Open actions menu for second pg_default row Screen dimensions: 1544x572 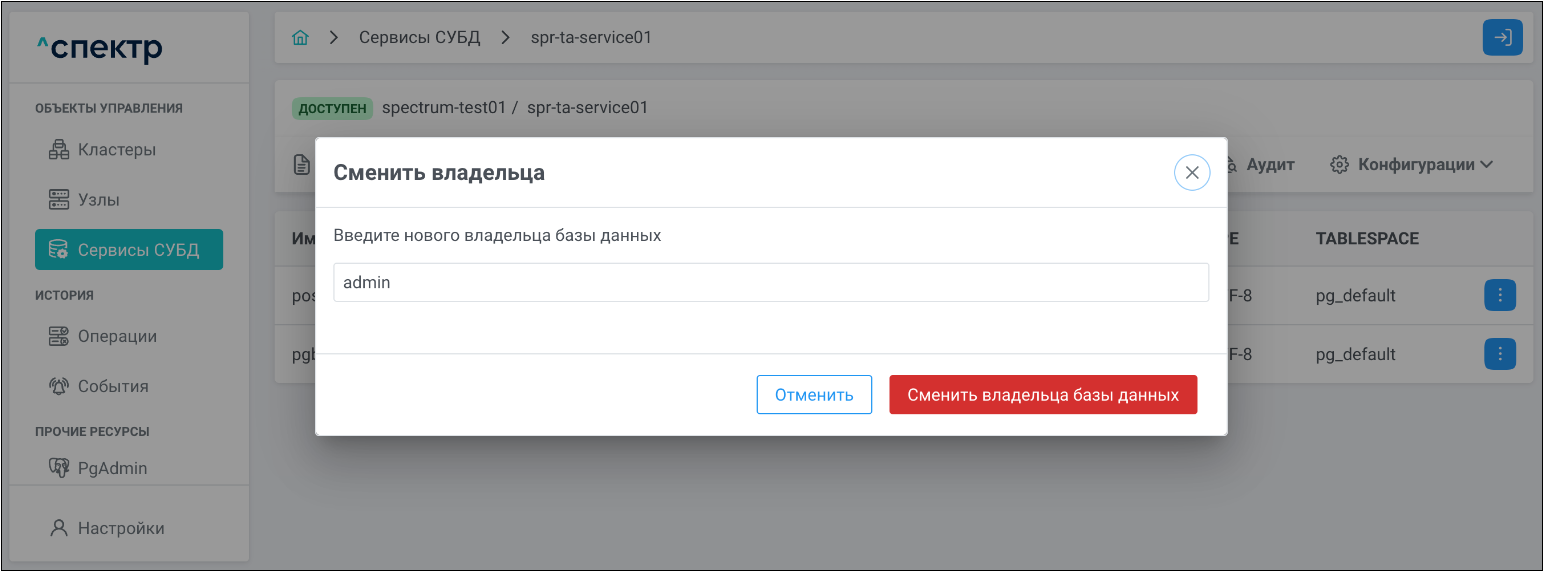click(1500, 354)
